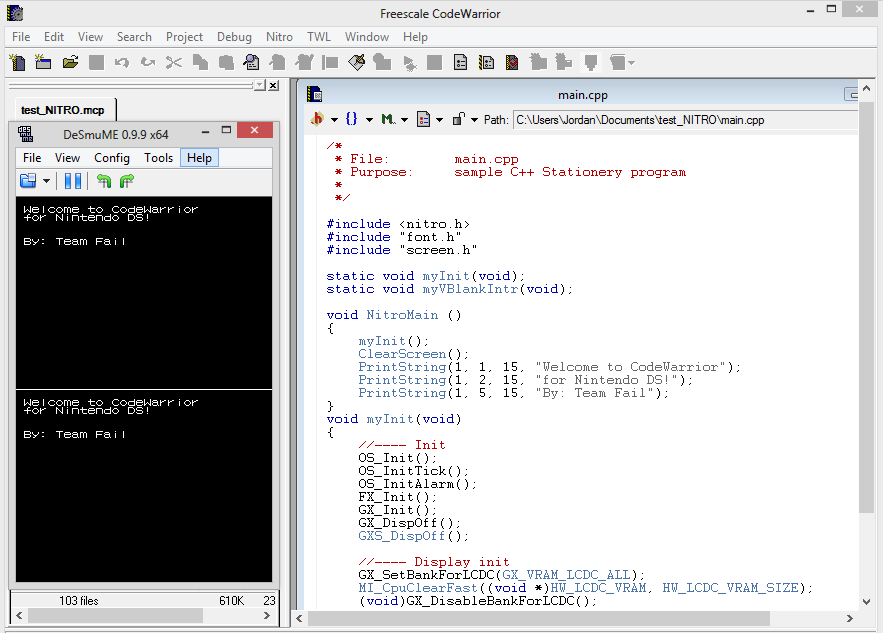Open the Window menu
The image size is (883, 633).
[x=367, y=37]
